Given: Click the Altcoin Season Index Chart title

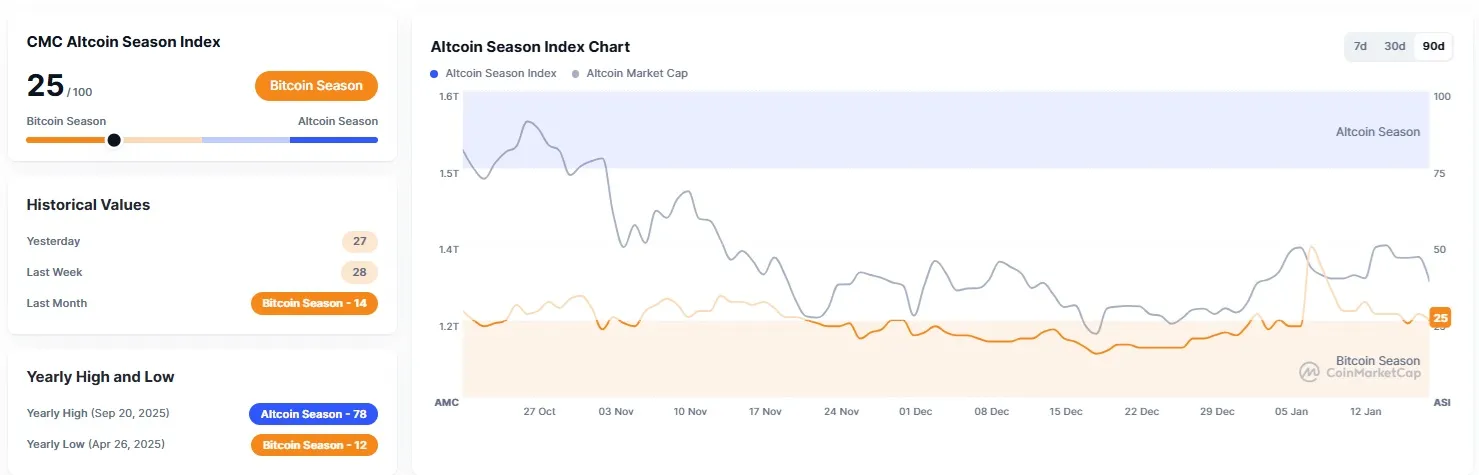Looking at the screenshot, I should (x=530, y=47).
